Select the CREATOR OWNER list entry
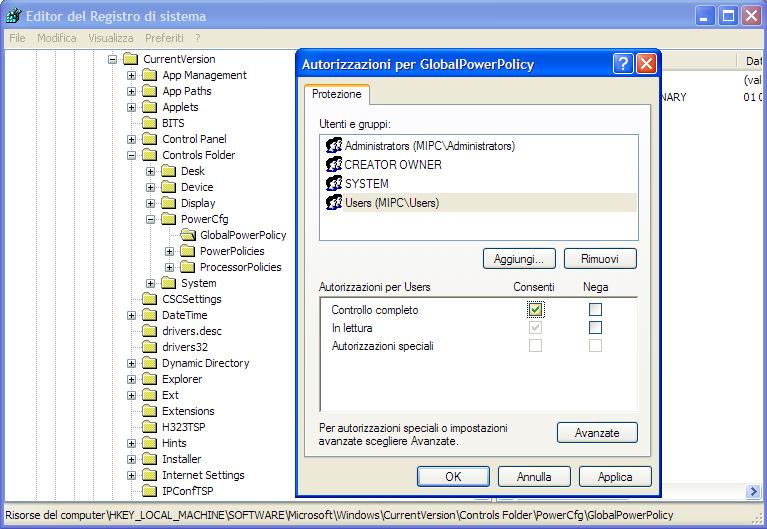 (x=393, y=165)
